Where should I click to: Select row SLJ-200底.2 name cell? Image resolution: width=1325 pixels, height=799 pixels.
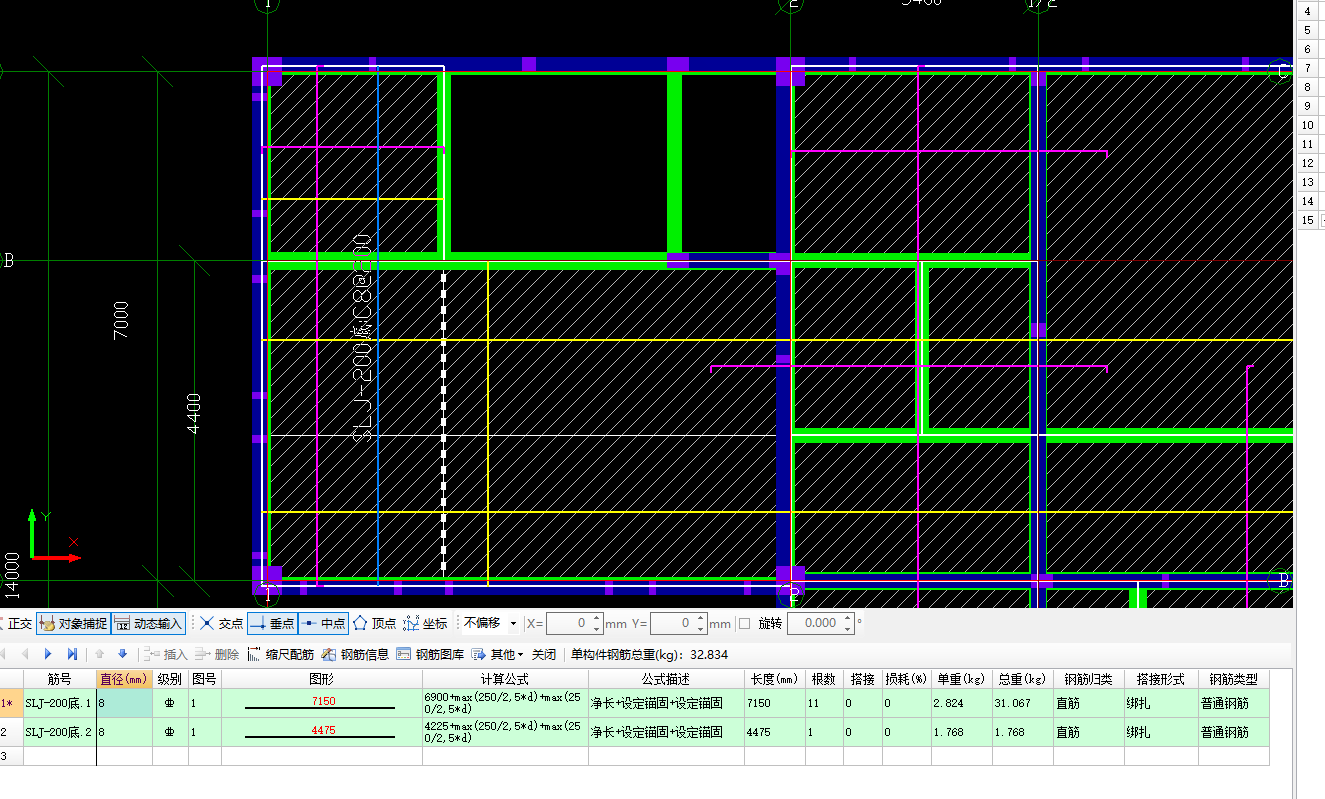(59, 732)
